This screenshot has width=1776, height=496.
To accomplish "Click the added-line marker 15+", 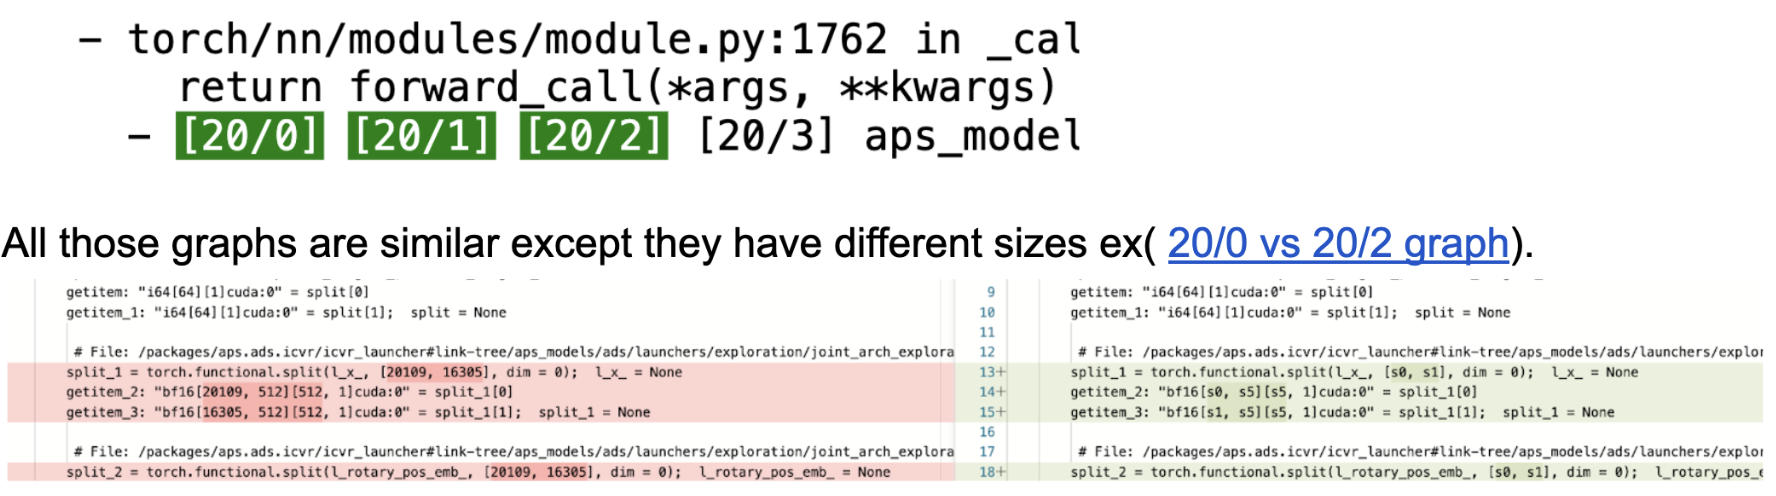I will 991,412.
